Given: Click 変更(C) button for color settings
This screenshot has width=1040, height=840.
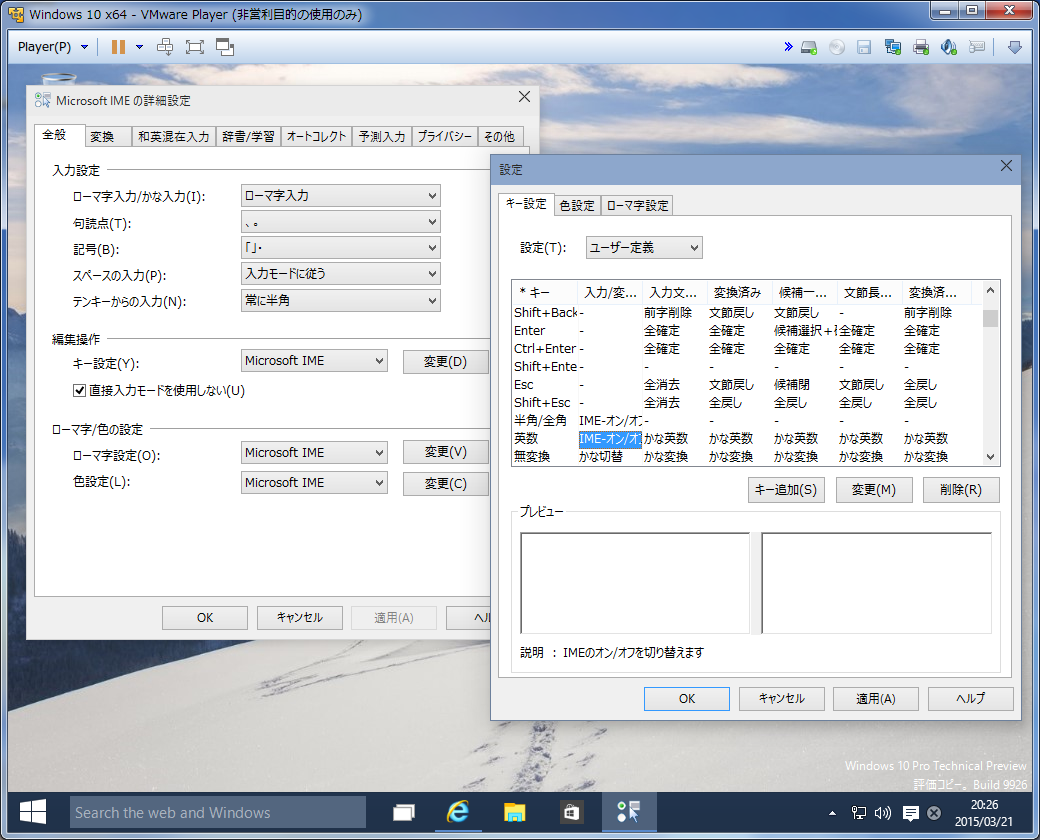Looking at the screenshot, I should (445, 484).
